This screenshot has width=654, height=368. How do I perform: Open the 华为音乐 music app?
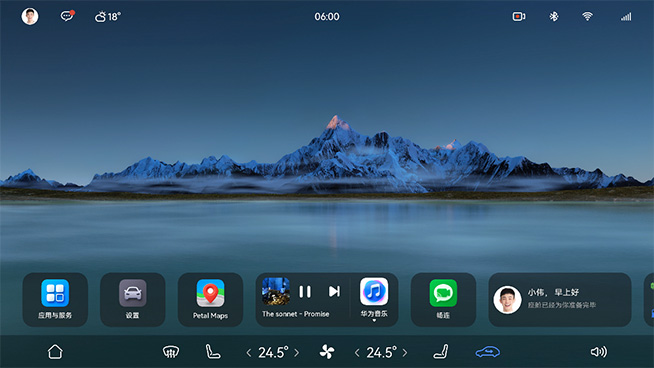pos(374,297)
